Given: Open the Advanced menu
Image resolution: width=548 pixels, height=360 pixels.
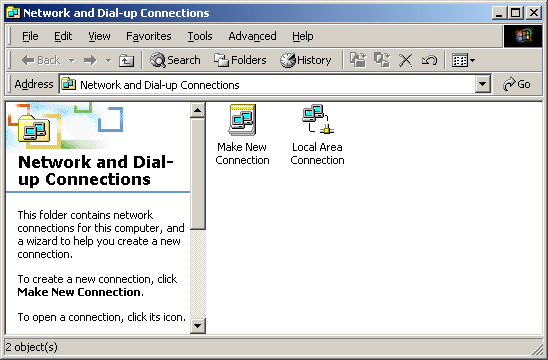Looking at the screenshot, I should click(x=252, y=36).
